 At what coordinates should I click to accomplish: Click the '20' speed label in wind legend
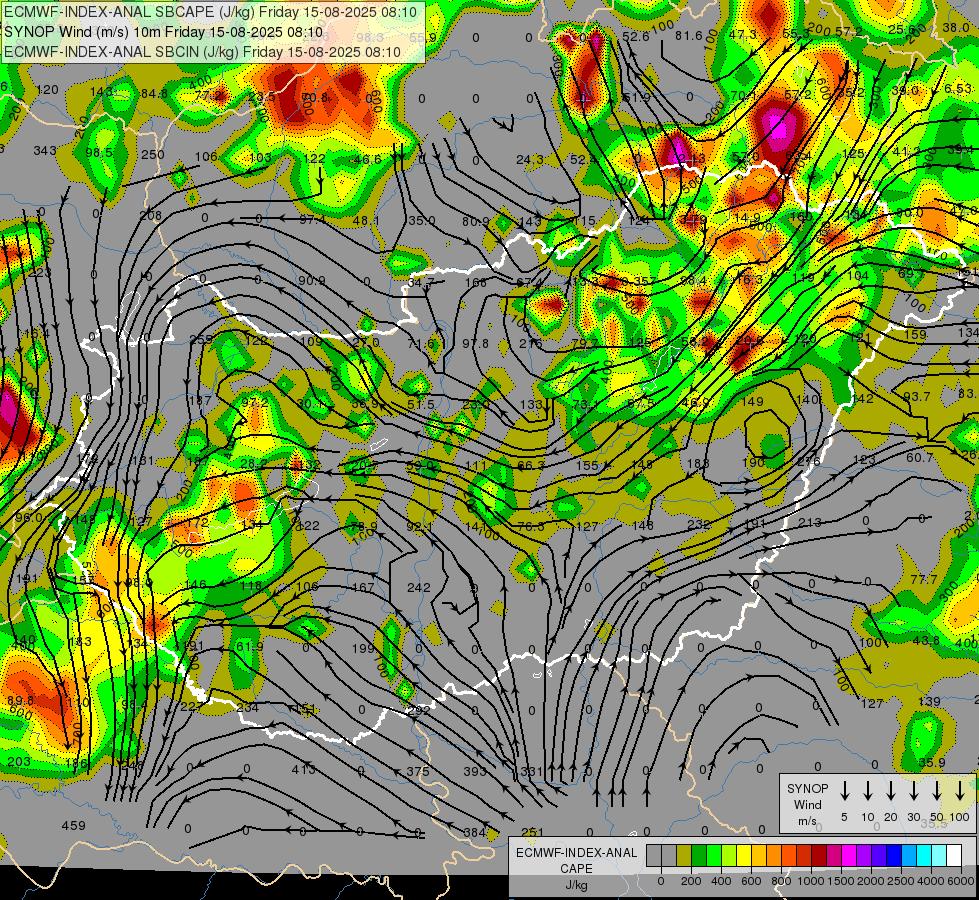[890, 817]
